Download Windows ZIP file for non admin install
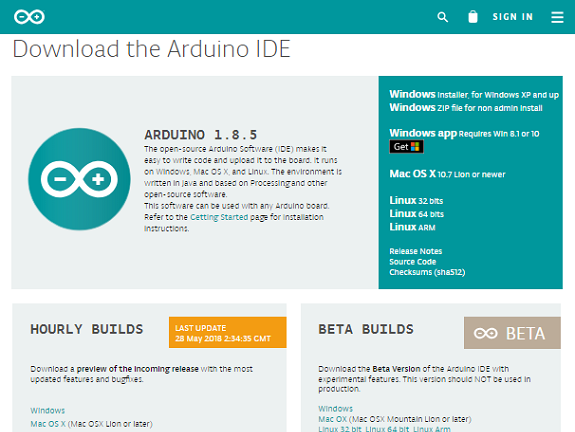This screenshot has height=432, width=575. point(466,107)
